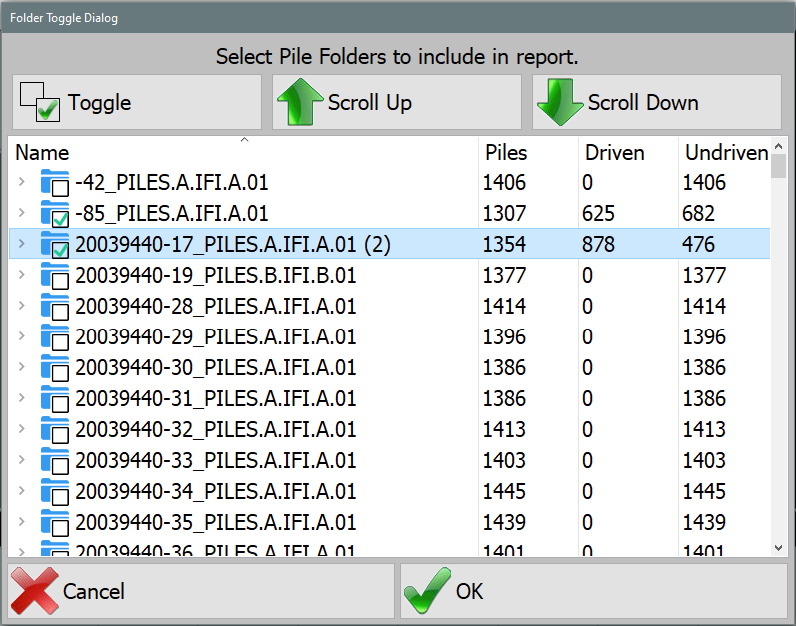Click the 1413 undriven count cell
The width and height of the screenshot is (796, 626).
(704, 430)
